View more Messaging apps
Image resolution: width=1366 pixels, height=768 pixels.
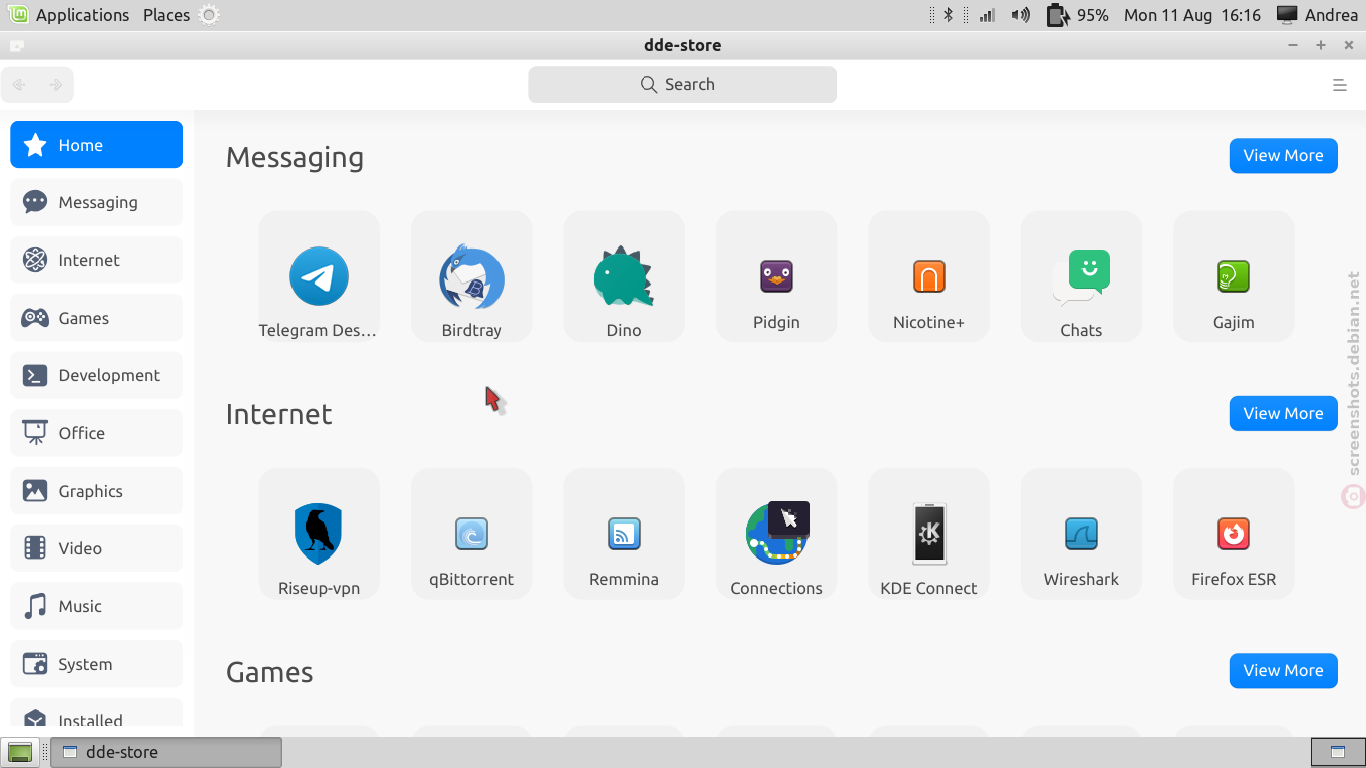coord(1283,155)
